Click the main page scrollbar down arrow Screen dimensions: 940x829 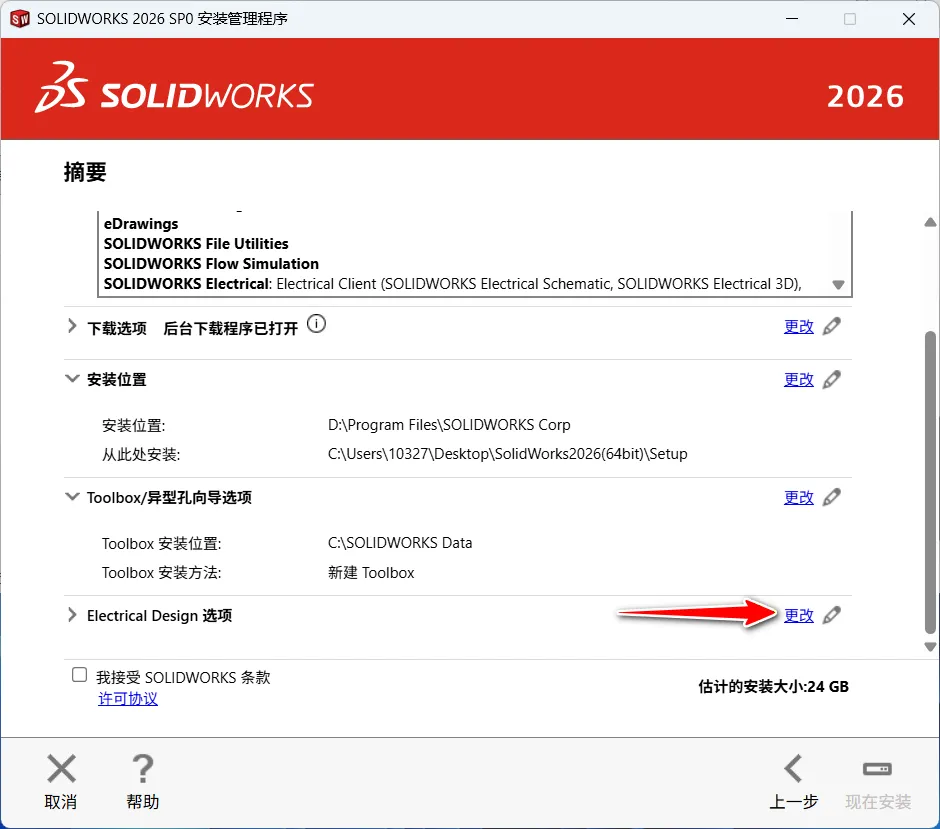(930, 647)
